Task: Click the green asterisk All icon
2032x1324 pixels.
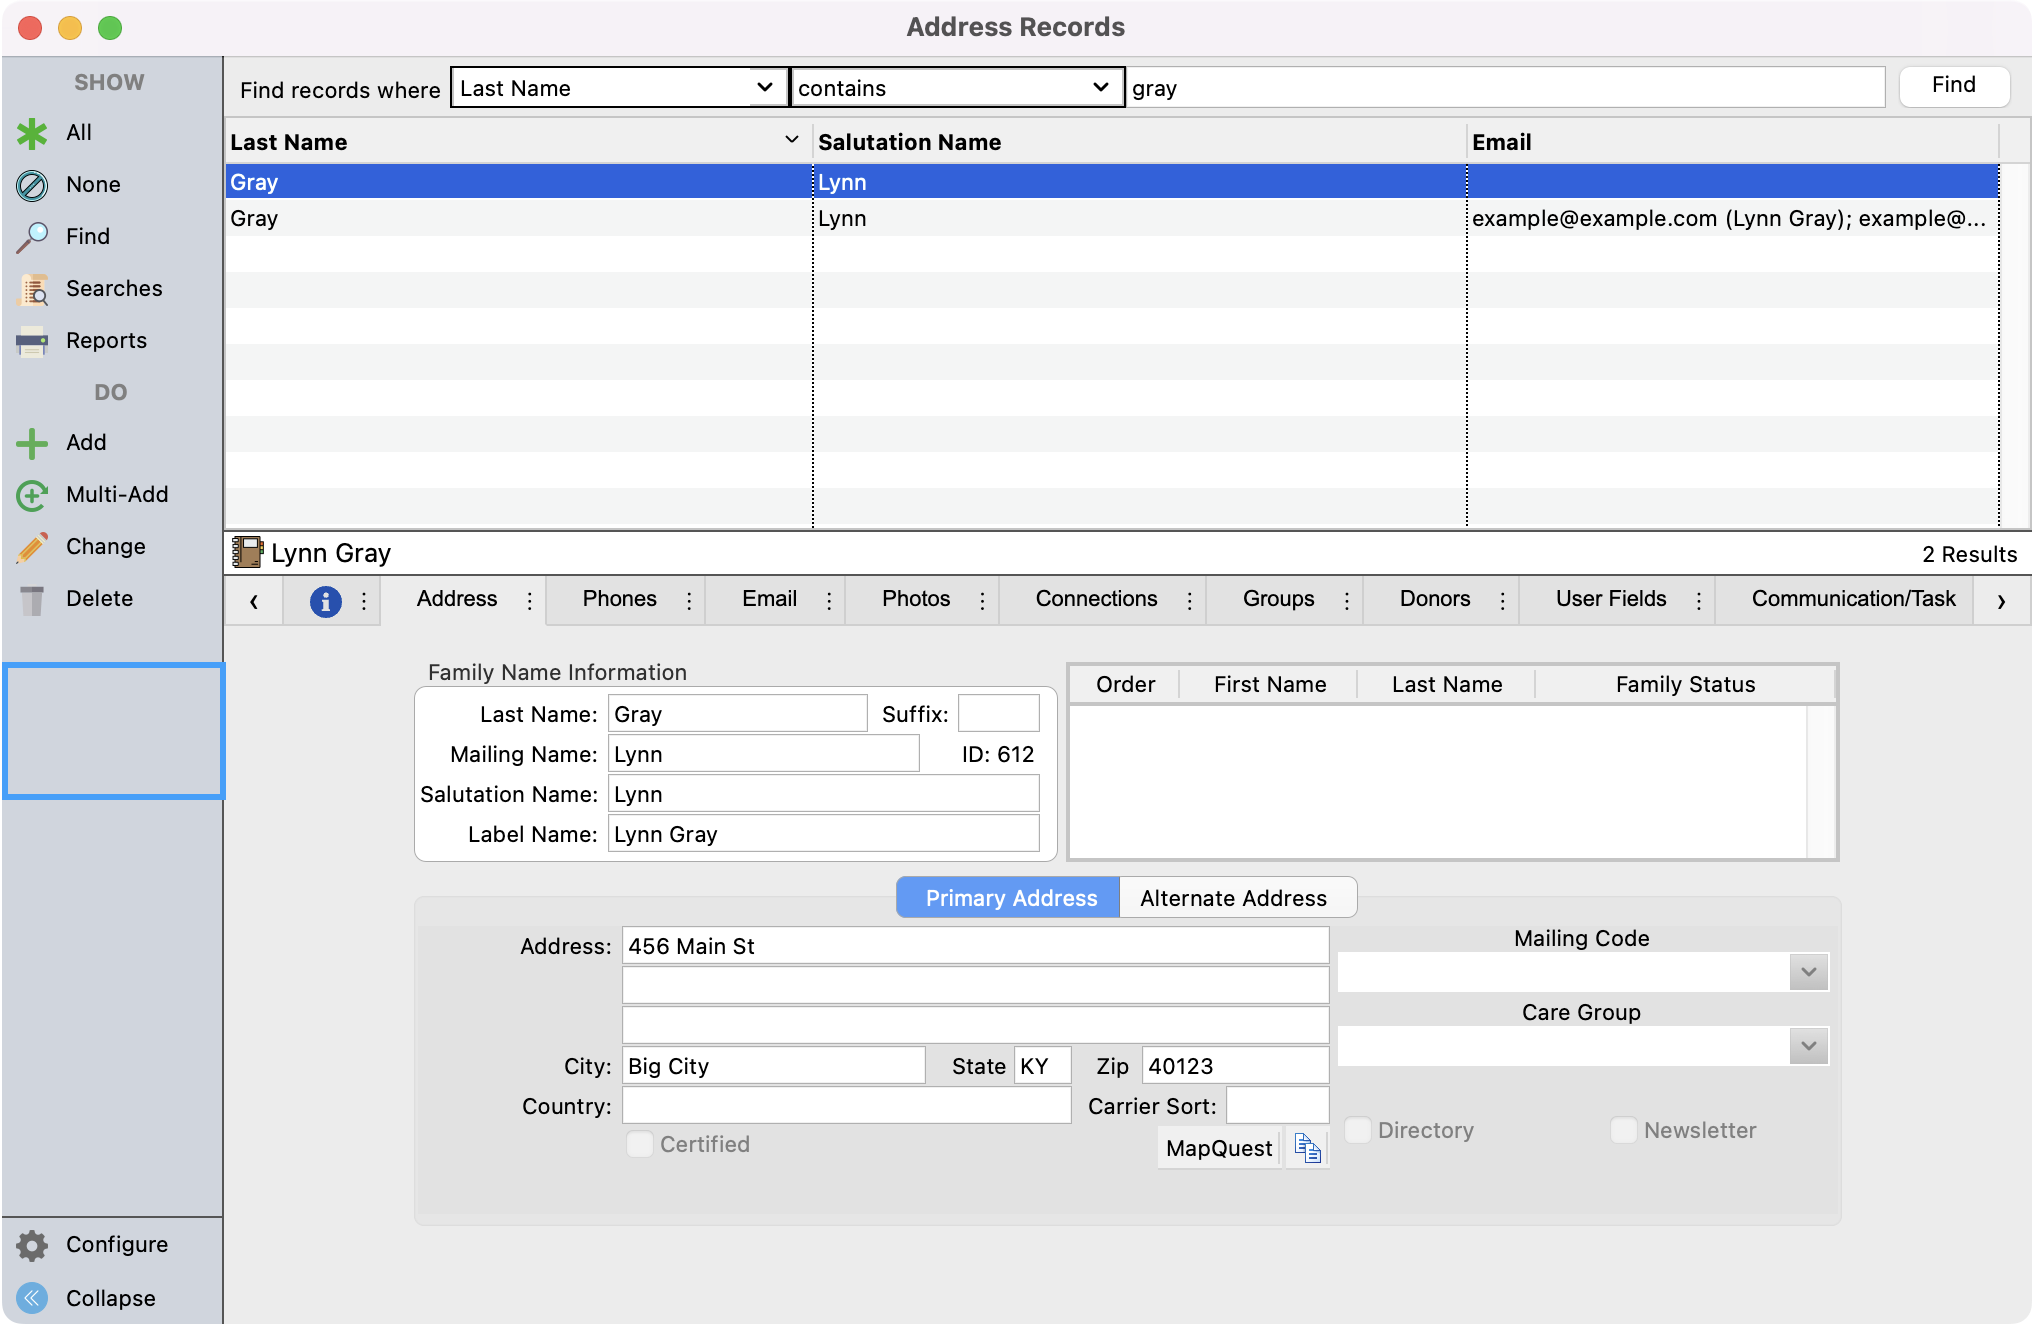Action: click(x=32, y=133)
